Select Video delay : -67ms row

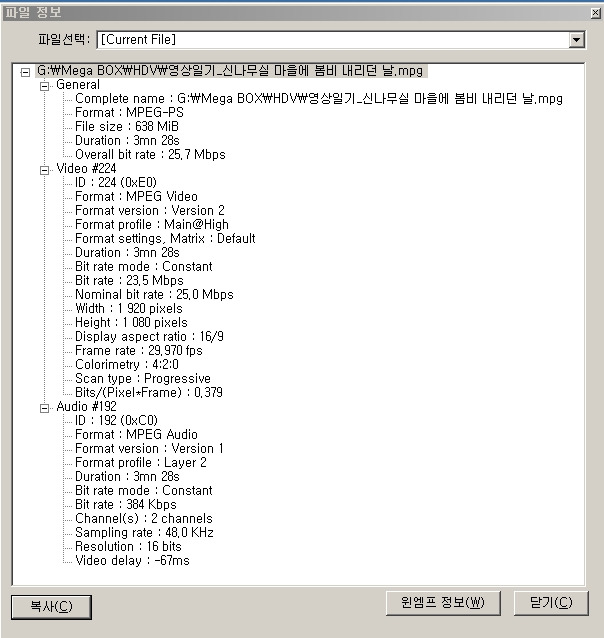point(132,561)
